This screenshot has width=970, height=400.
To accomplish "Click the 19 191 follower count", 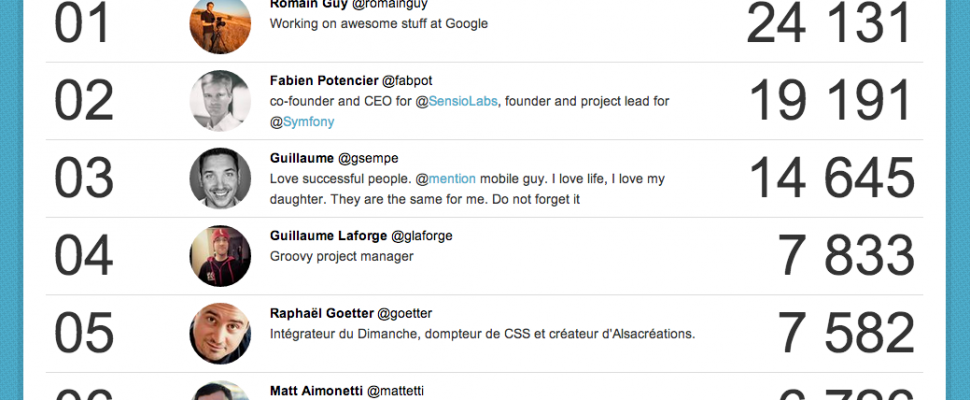I will [x=831, y=101].
